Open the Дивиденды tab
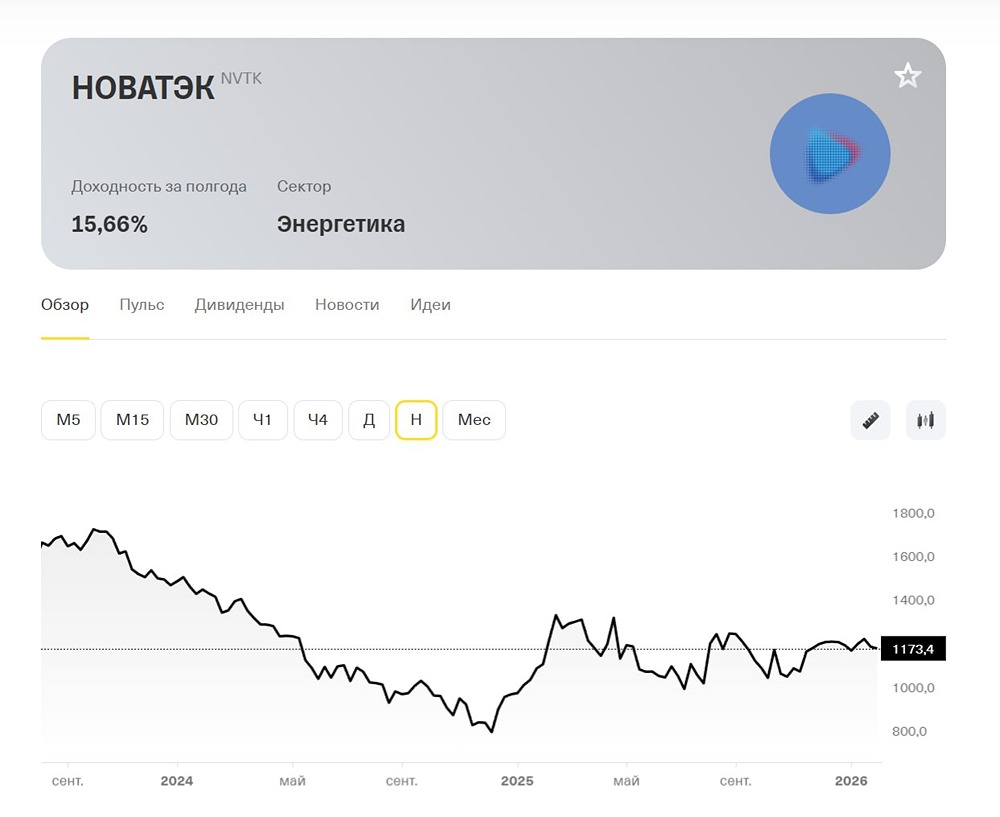This screenshot has width=1000, height=817. 239,305
